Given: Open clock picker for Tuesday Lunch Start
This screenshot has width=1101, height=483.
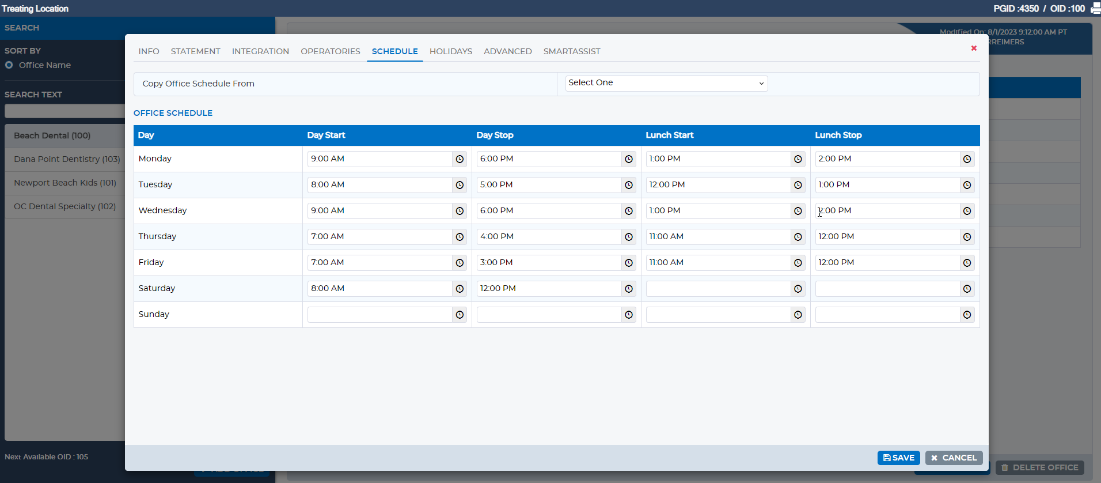Looking at the screenshot, I should (798, 185).
